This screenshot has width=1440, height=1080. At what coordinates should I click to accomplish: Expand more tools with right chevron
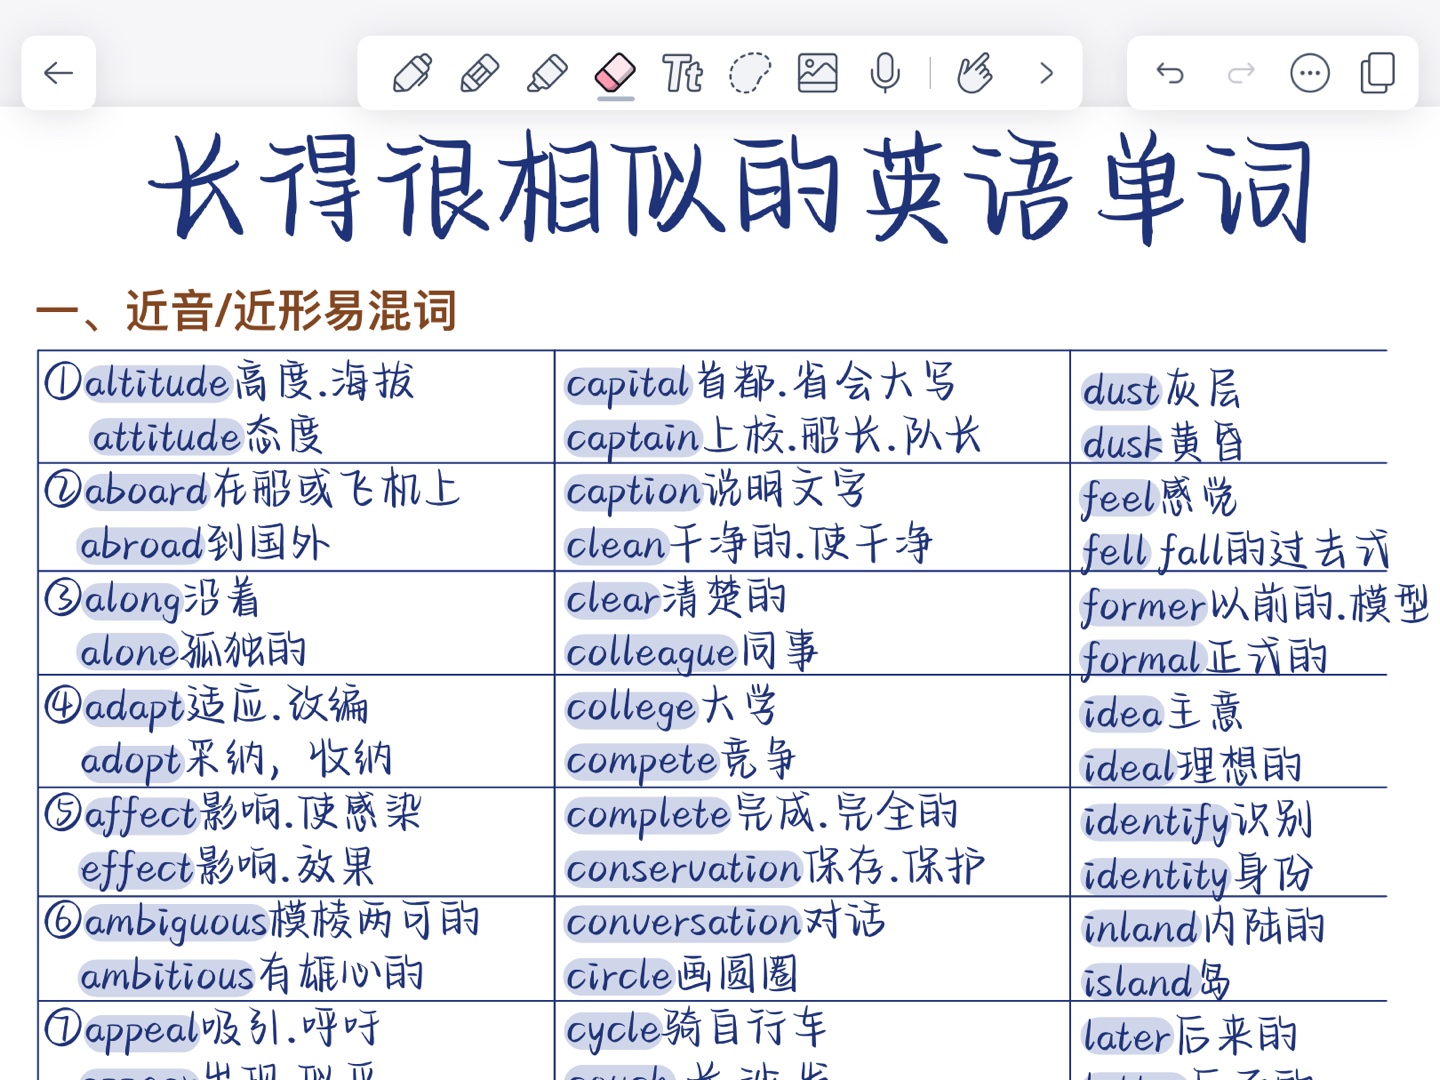(1046, 73)
